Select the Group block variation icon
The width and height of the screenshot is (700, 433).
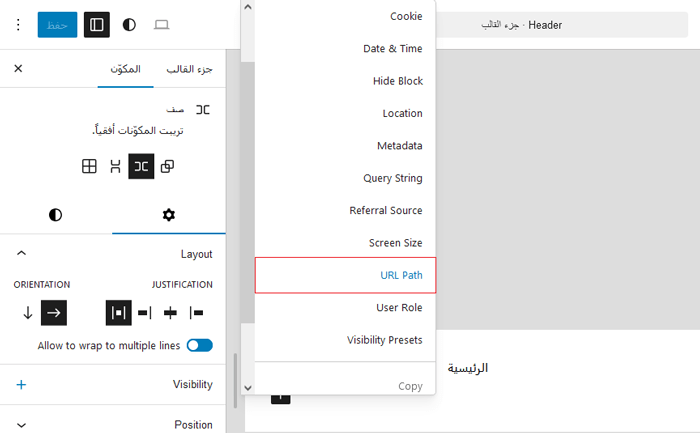click(167, 167)
